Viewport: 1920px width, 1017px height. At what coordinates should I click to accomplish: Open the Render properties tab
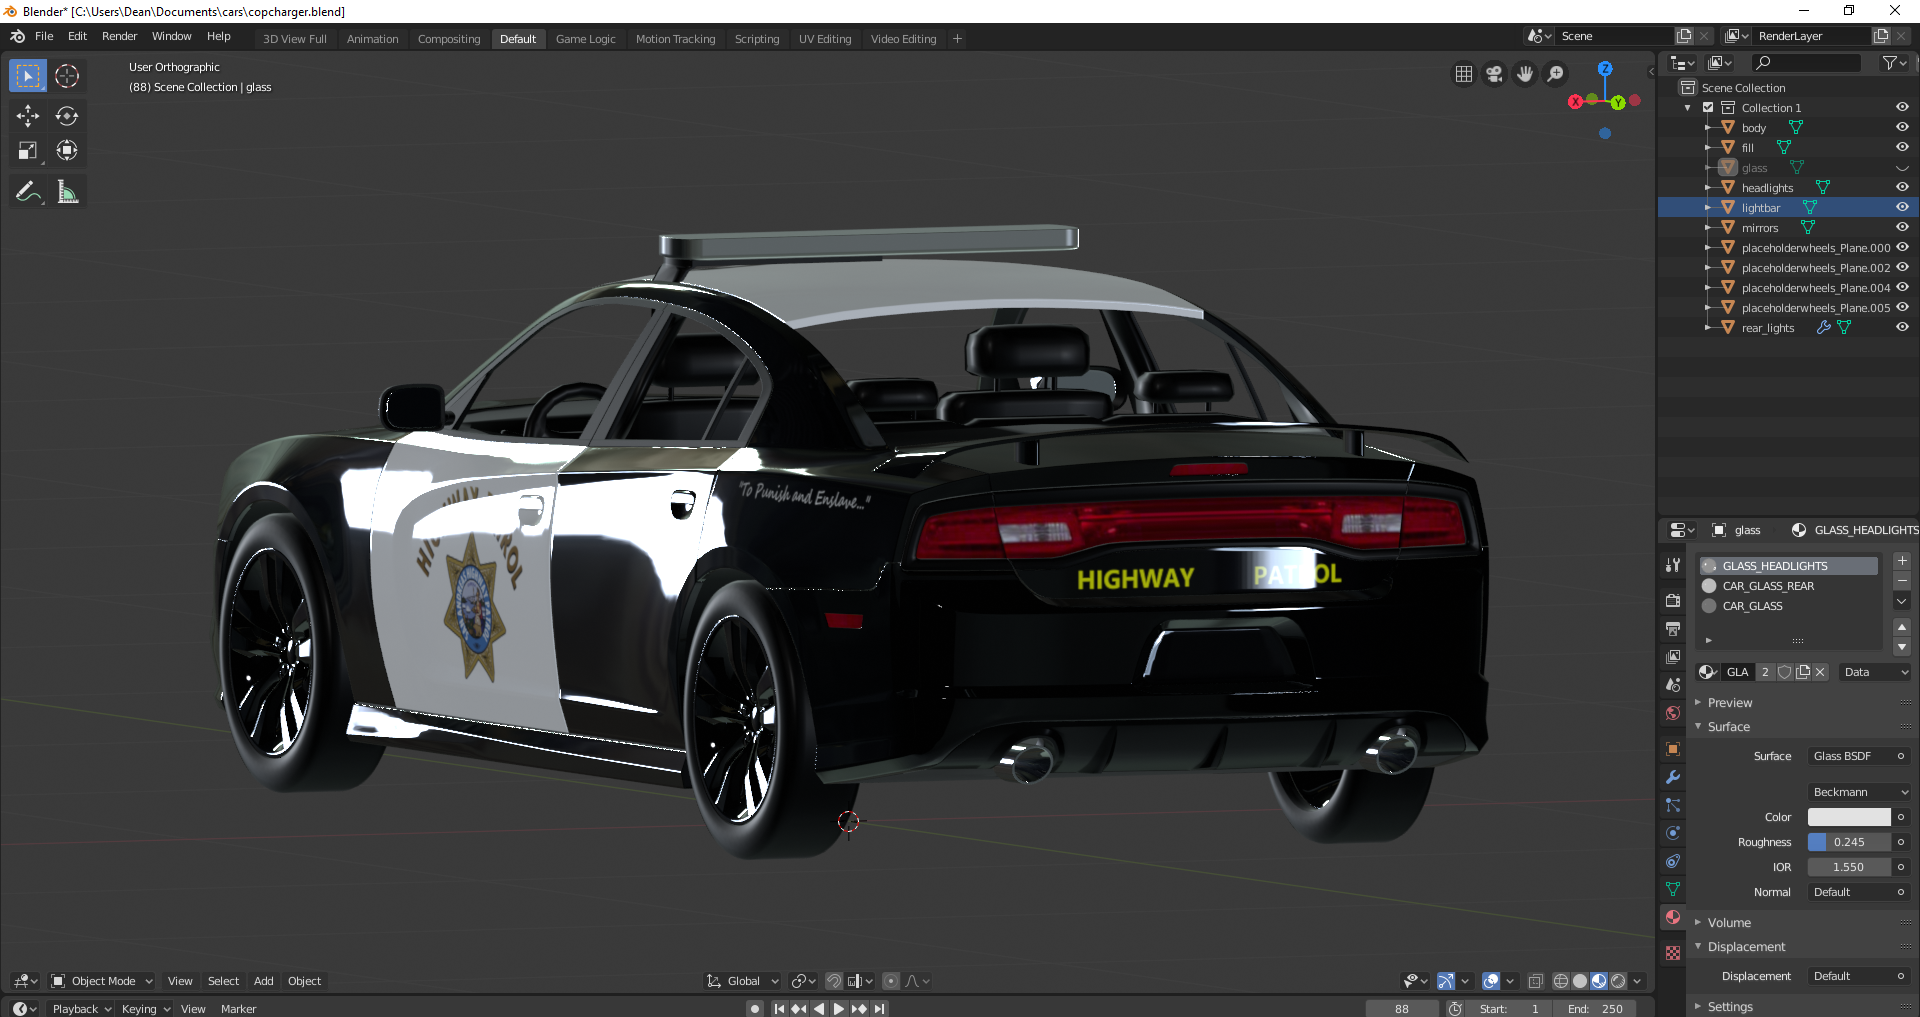coord(1673,600)
